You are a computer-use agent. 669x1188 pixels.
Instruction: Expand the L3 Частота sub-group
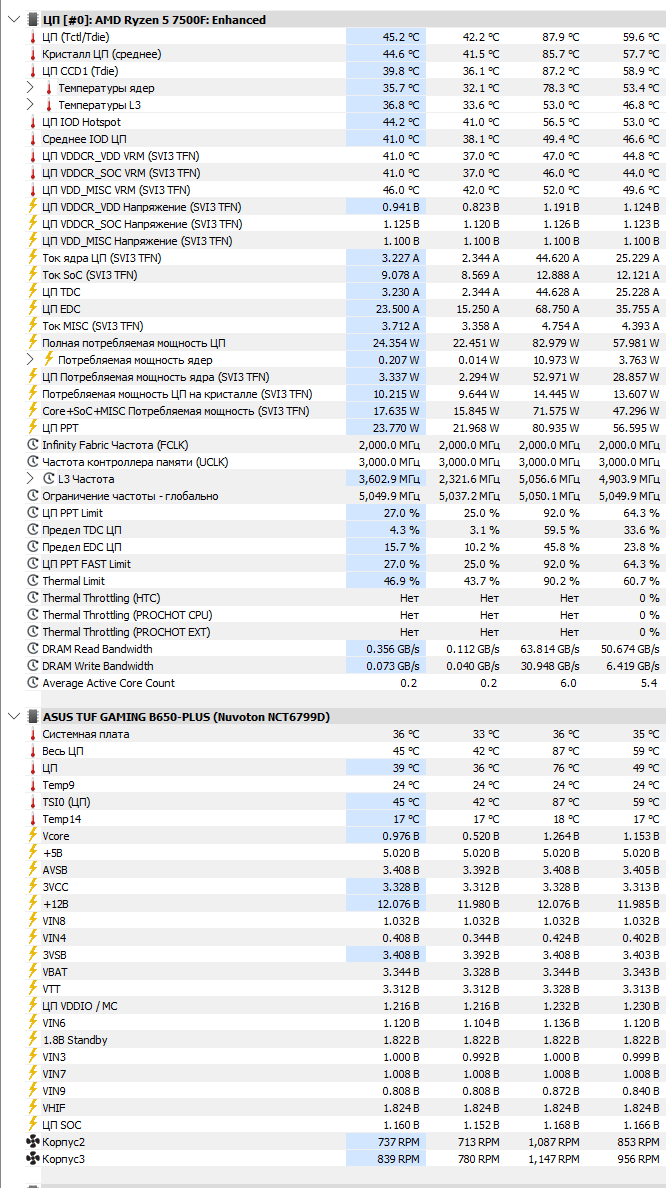click(30, 479)
